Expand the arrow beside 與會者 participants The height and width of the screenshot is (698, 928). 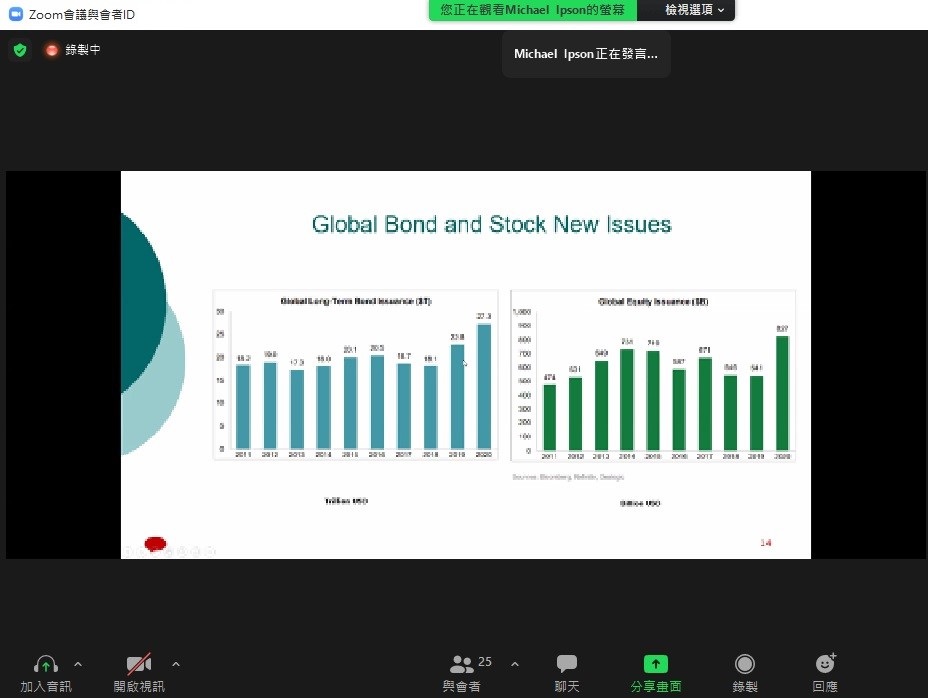click(x=515, y=664)
